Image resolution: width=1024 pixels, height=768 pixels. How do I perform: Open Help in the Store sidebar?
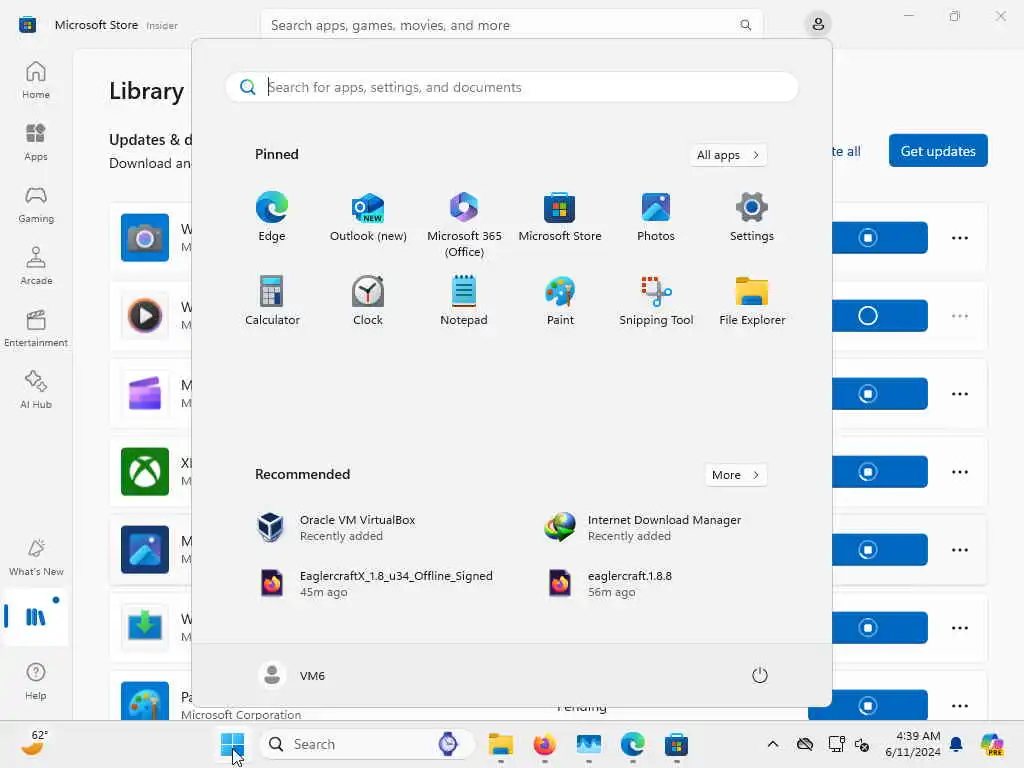click(36, 682)
